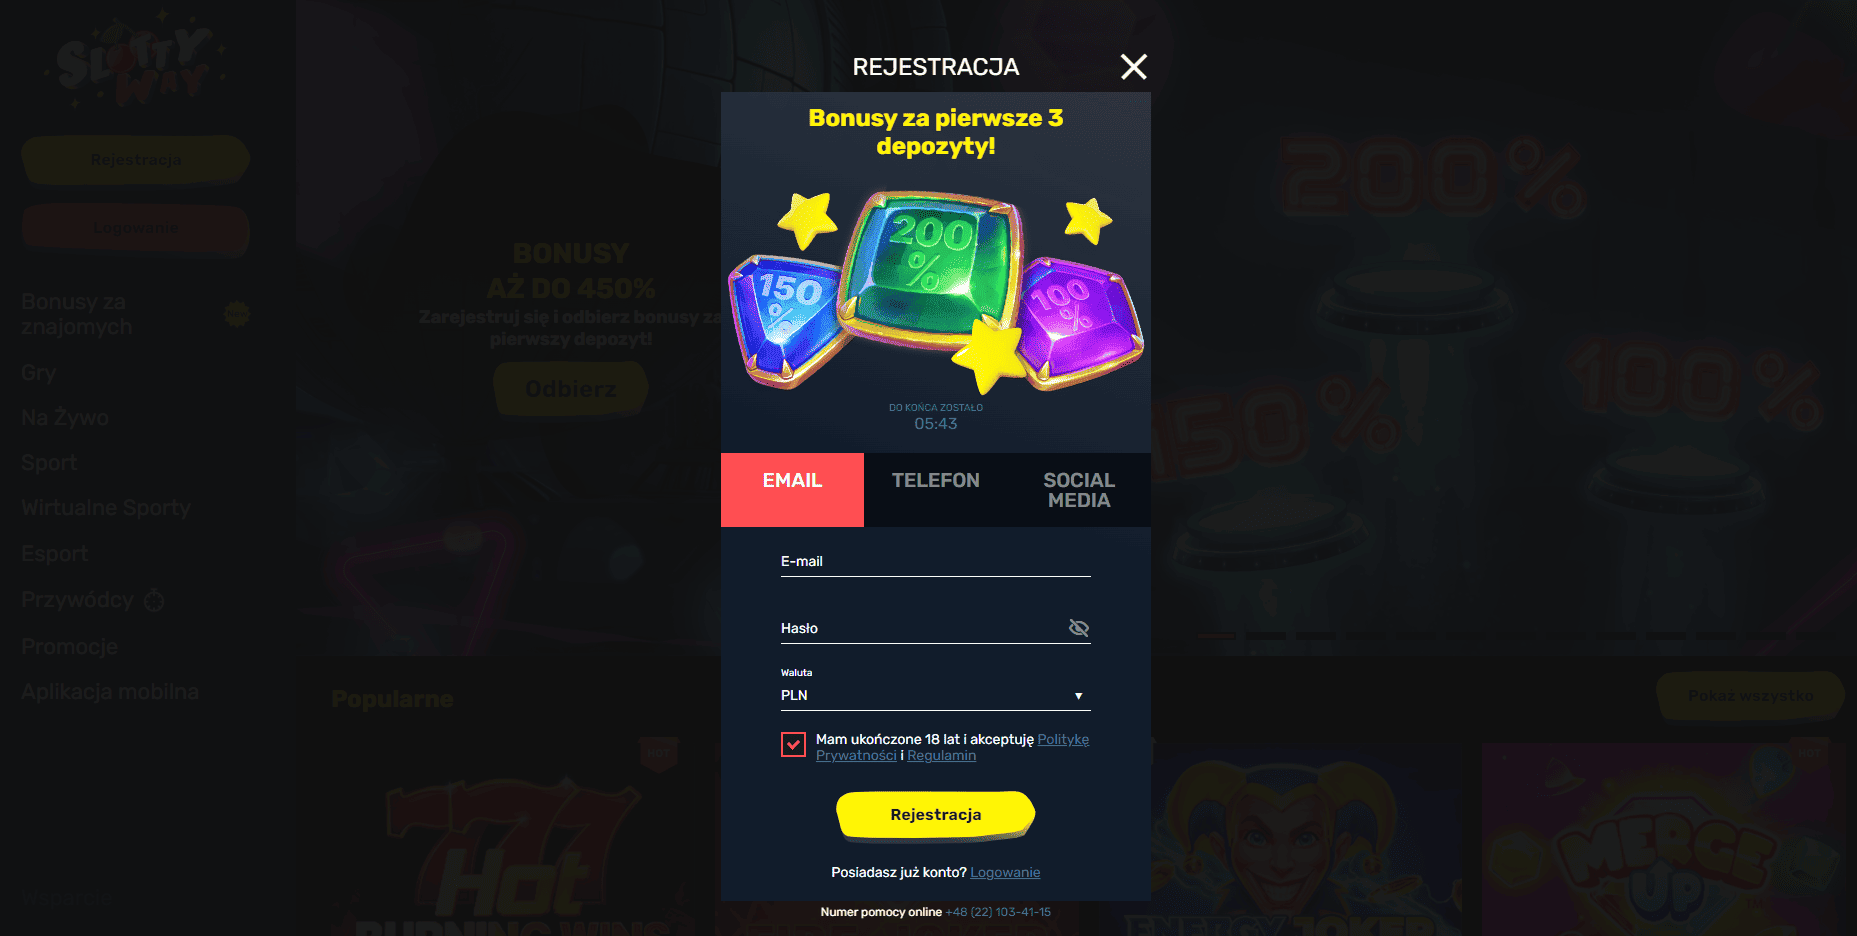Open the Regulamin link
This screenshot has height=936, width=1857.
941,755
